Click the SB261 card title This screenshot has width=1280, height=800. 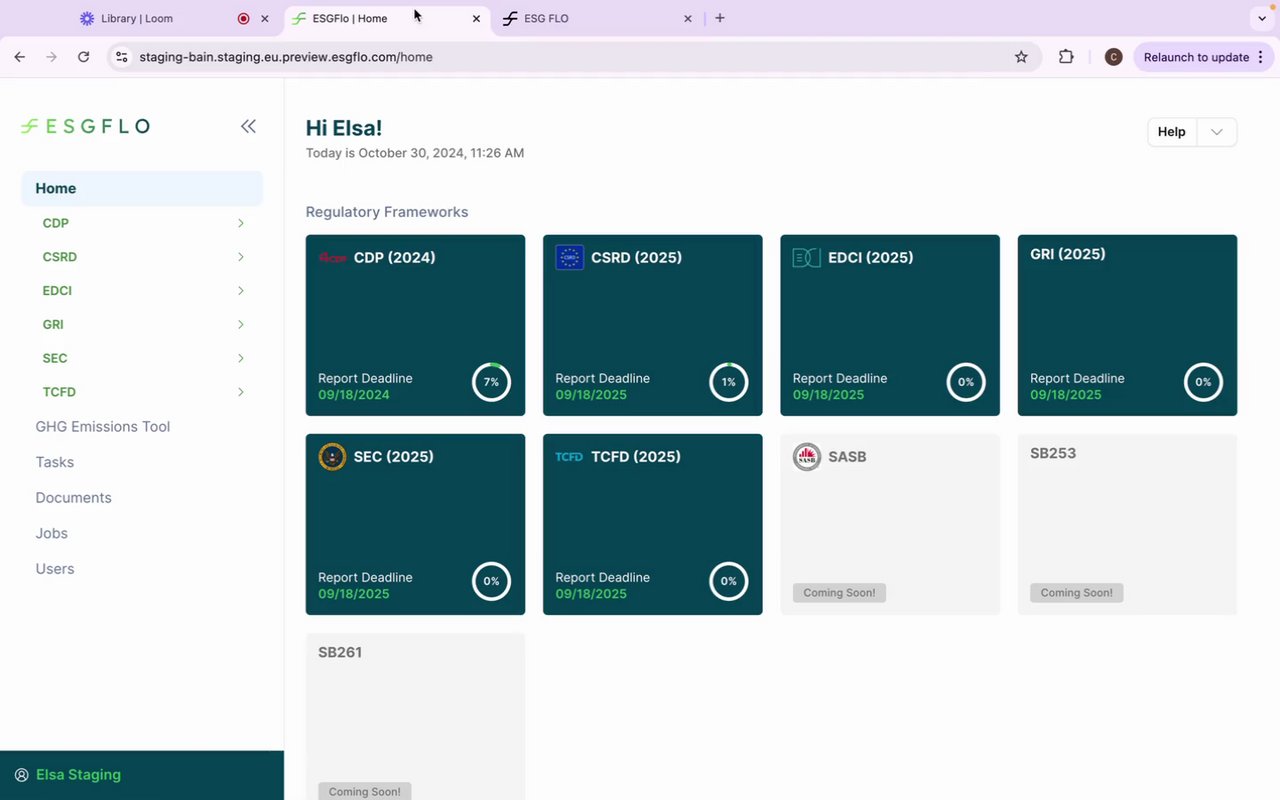coord(340,652)
